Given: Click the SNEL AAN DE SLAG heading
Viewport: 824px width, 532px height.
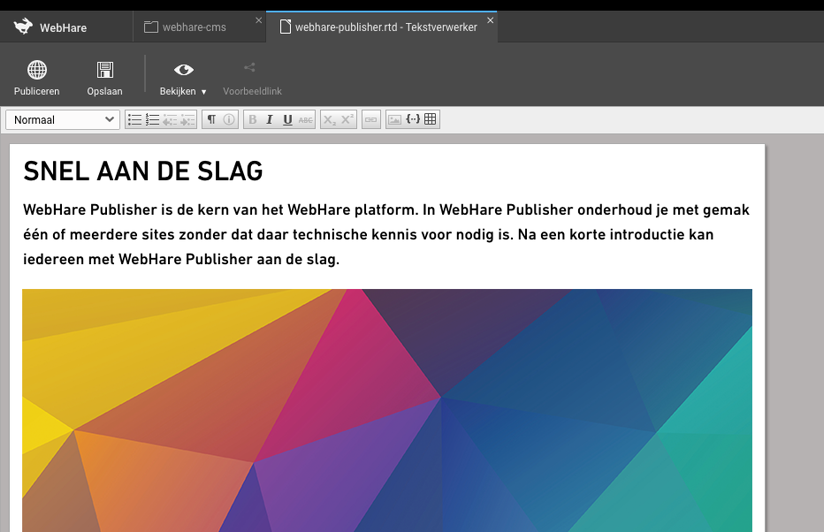Looking at the screenshot, I should pos(143,172).
